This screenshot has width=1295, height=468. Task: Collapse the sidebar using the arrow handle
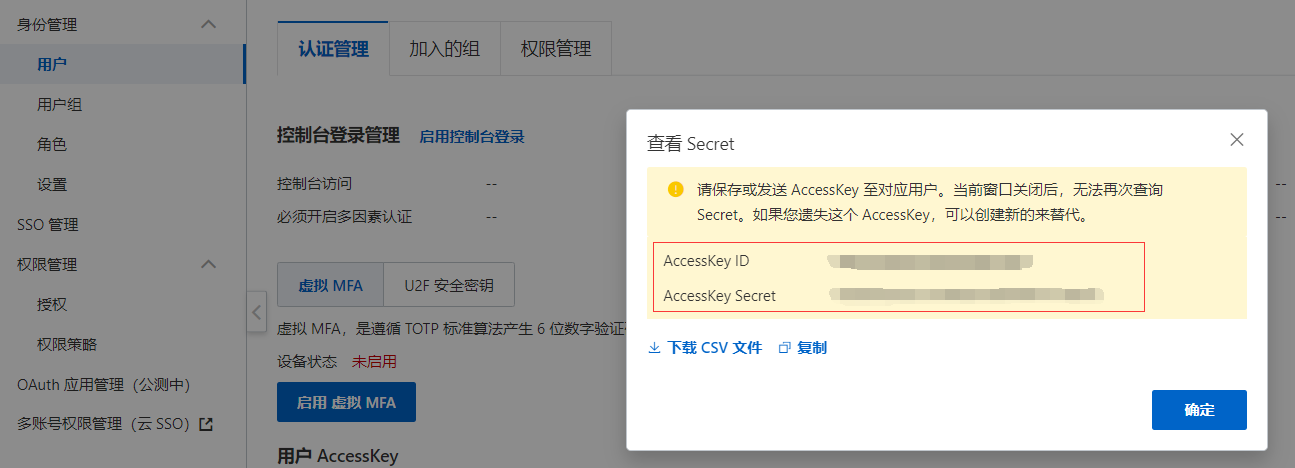coord(256,311)
